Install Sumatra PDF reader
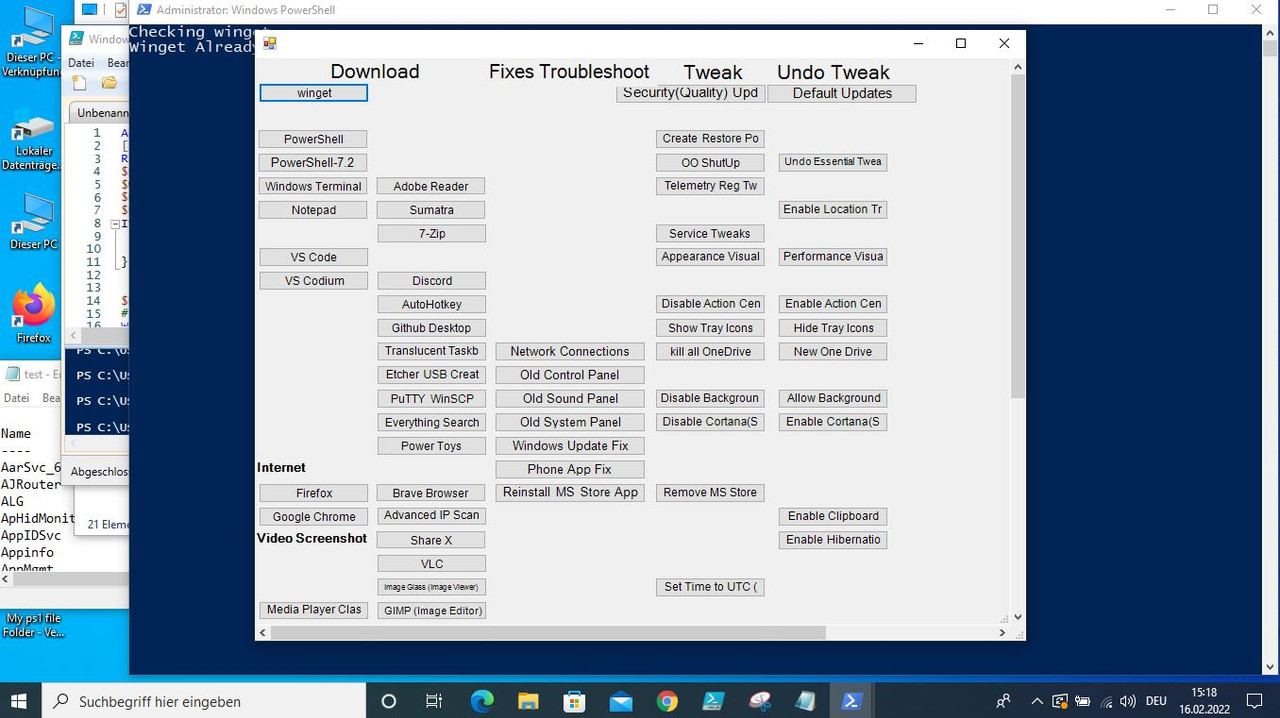 pyautogui.click(x=431, y=210)
